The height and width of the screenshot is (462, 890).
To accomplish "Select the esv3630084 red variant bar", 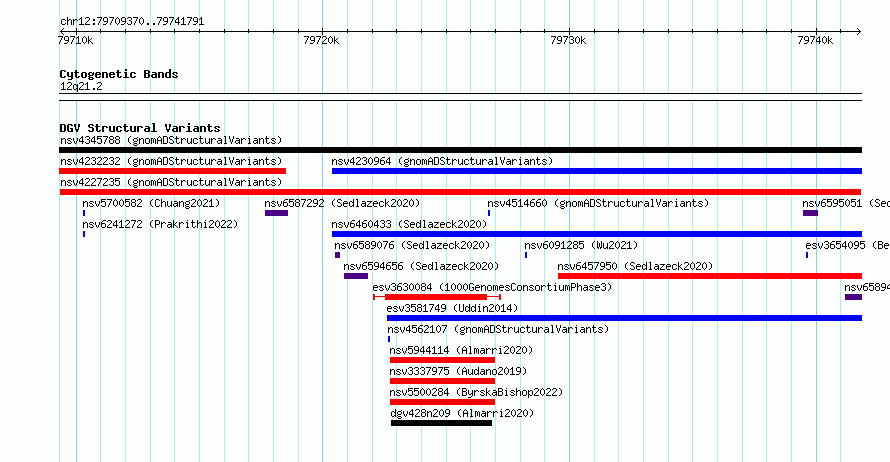I will pos(436,297).
